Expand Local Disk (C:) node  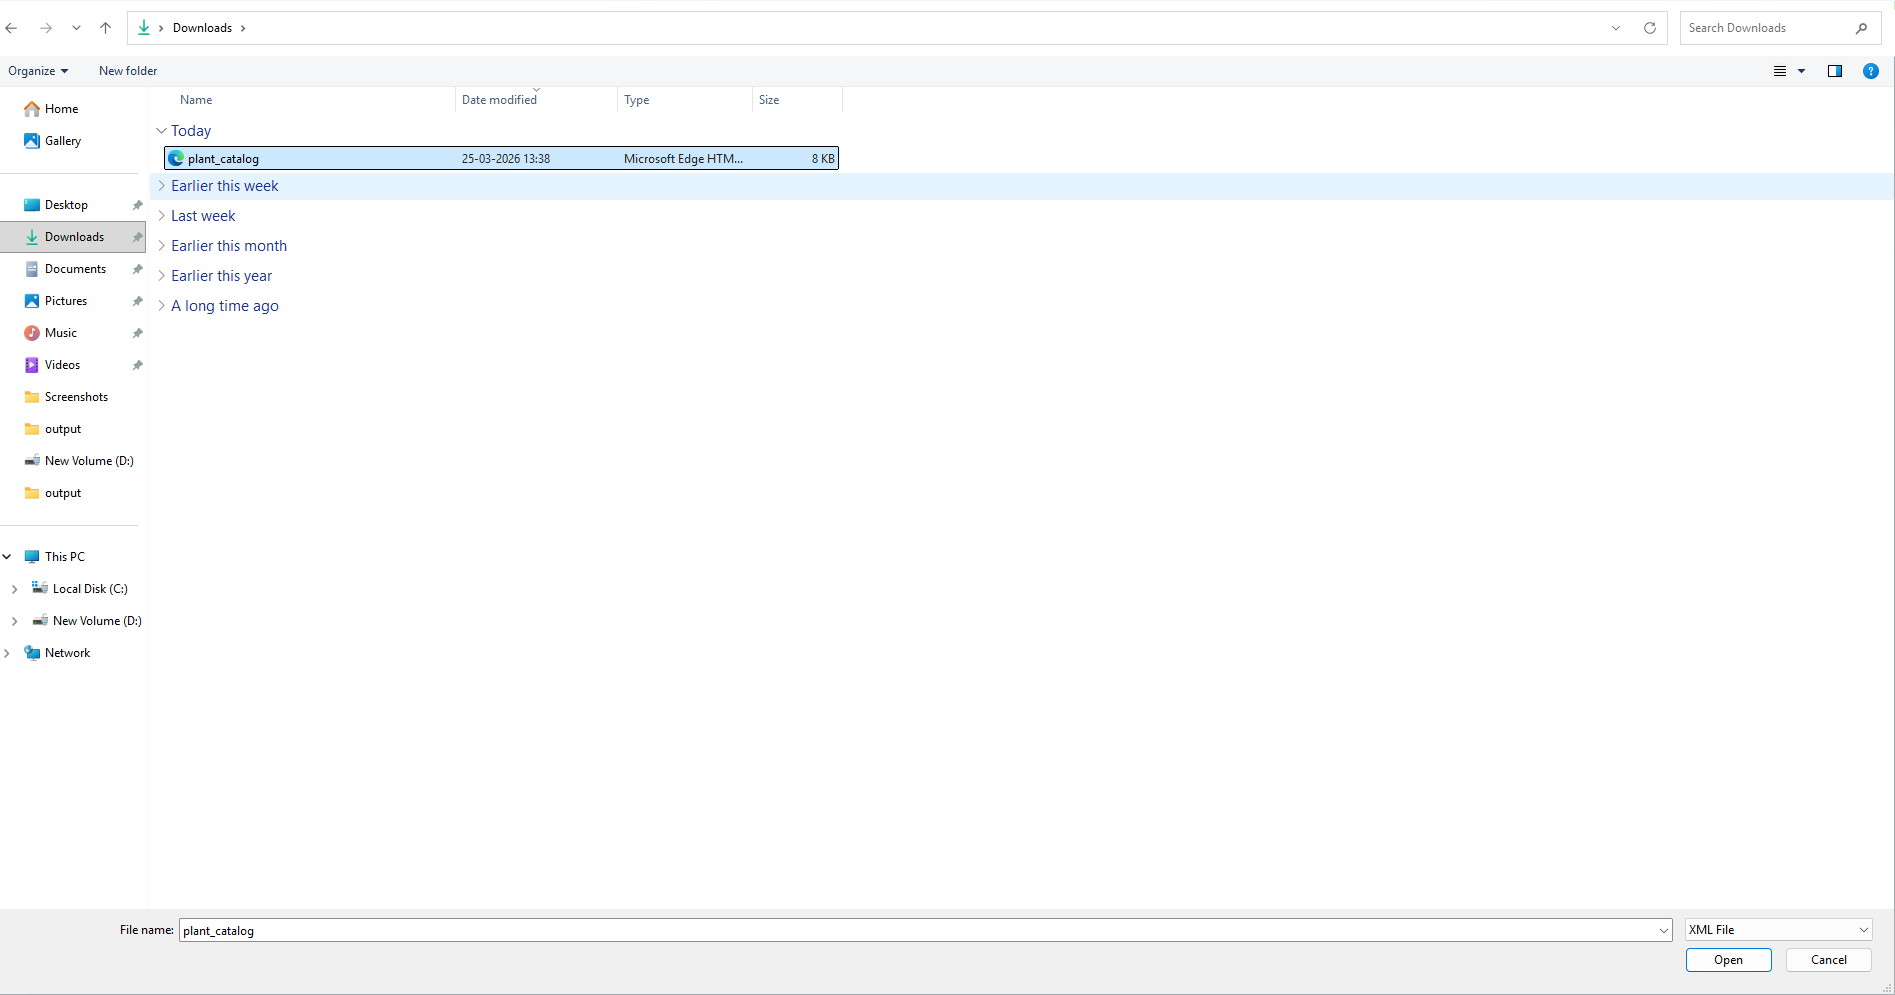pos(14,589)
